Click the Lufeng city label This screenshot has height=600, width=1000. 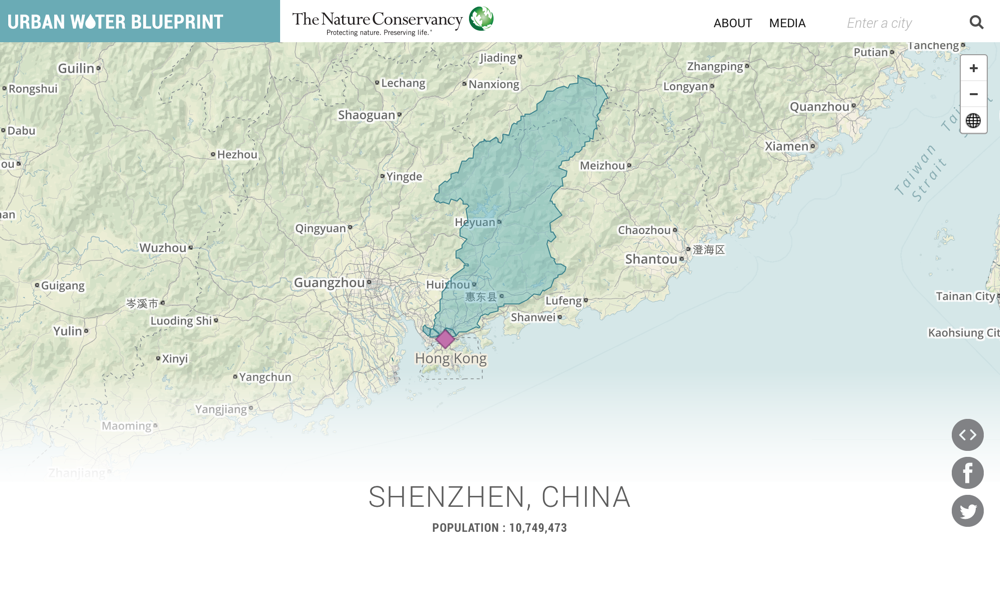pos(563,300)
